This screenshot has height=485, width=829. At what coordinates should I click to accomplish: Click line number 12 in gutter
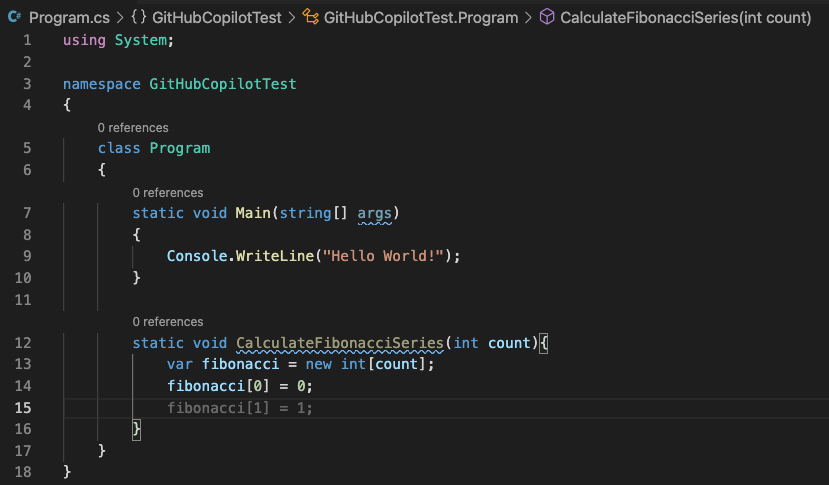[x=23, y=343]
